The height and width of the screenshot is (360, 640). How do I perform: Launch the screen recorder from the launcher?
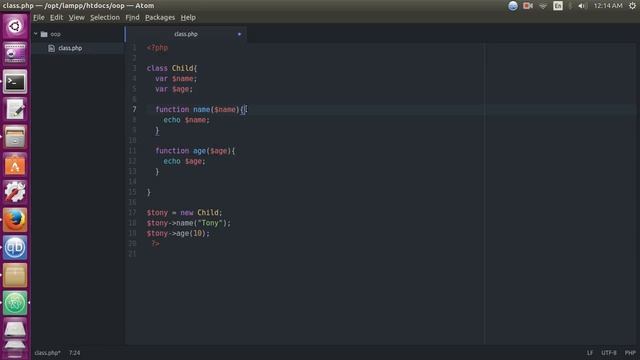point(15,54)
